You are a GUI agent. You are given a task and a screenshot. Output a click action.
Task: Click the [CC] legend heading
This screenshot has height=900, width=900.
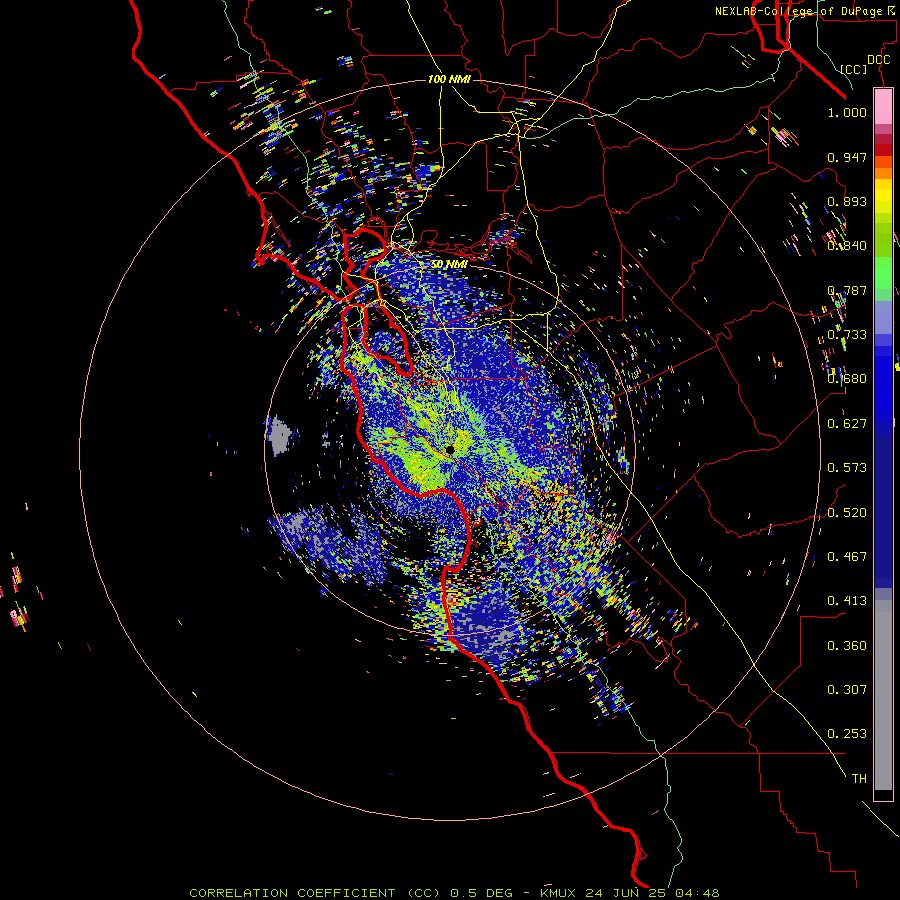[854, 69]
